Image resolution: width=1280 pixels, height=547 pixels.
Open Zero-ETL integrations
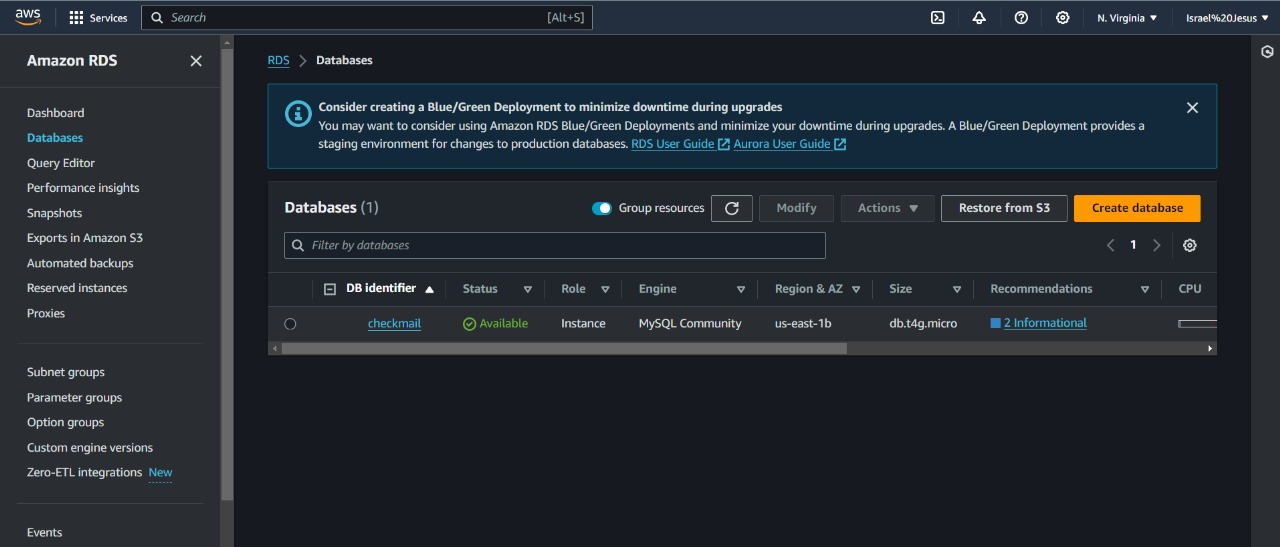coord(84,473)
